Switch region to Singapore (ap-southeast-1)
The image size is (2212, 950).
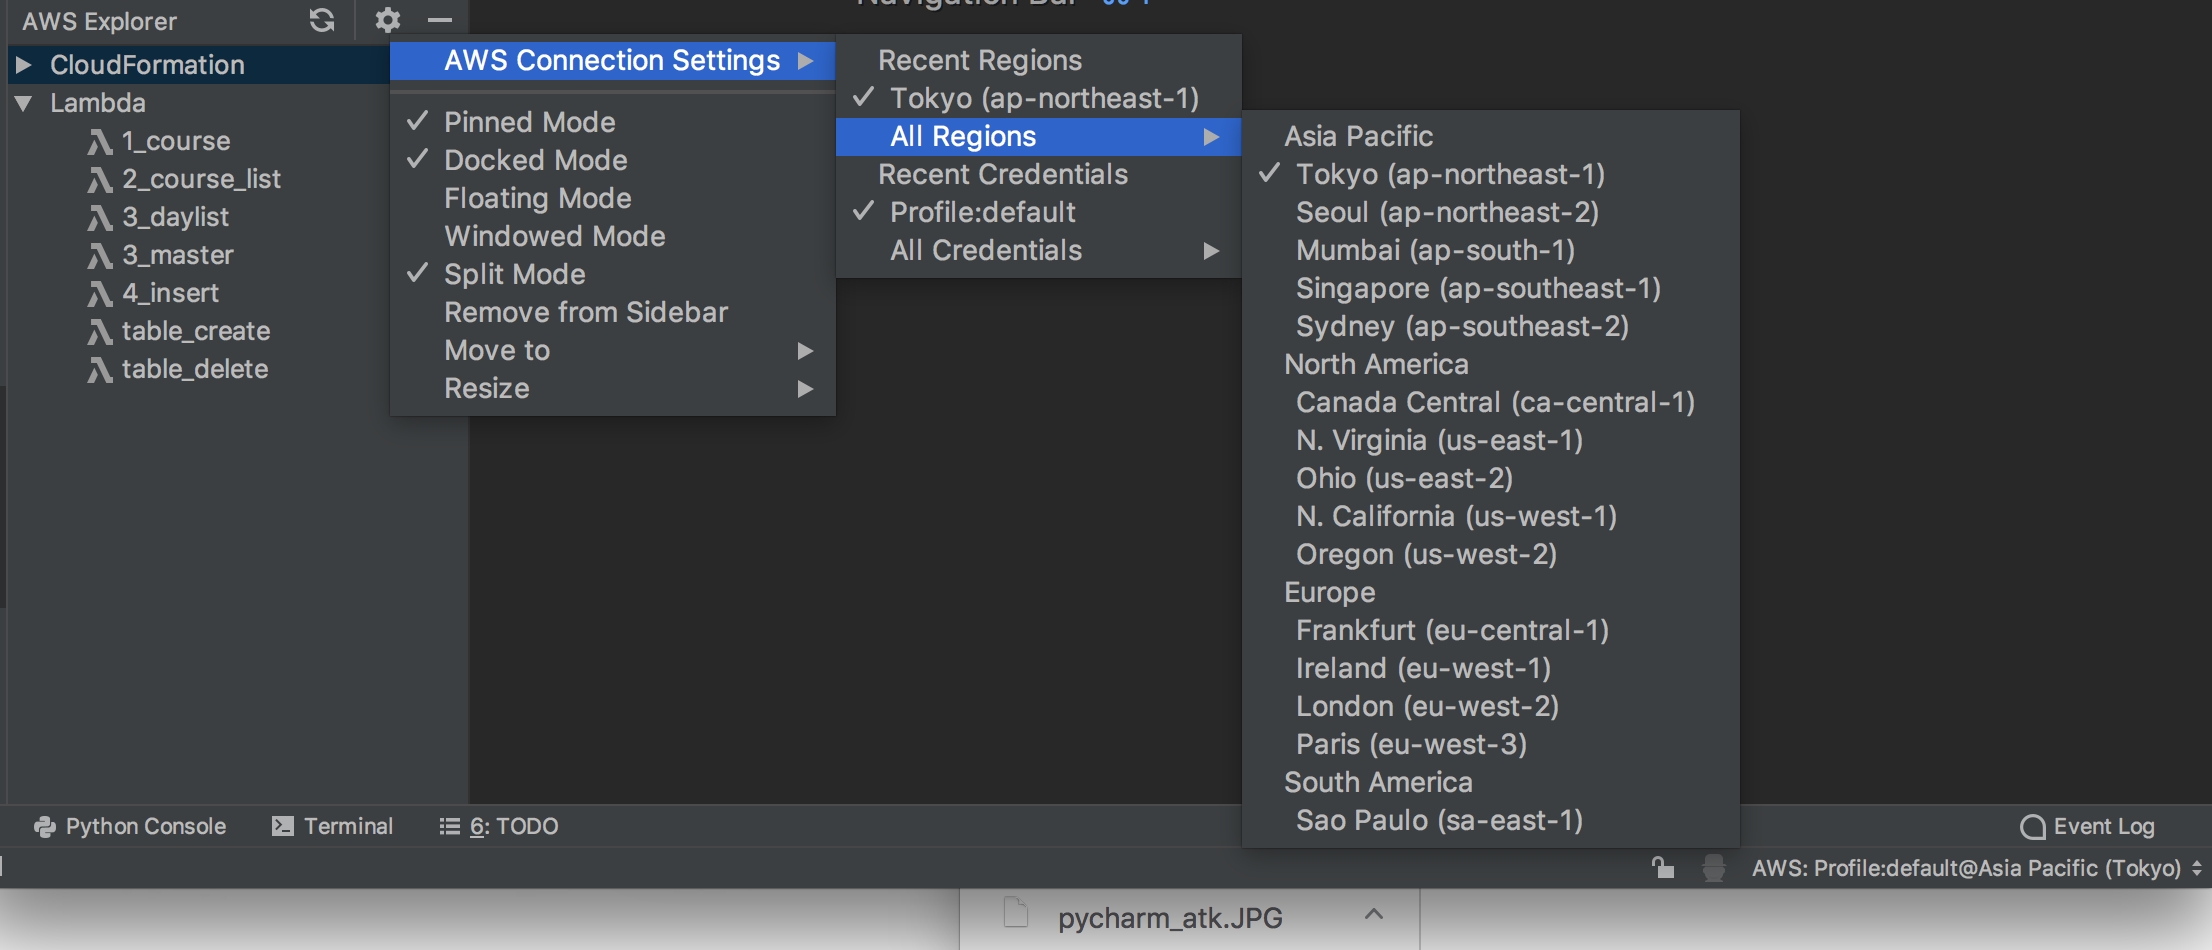1490,288
